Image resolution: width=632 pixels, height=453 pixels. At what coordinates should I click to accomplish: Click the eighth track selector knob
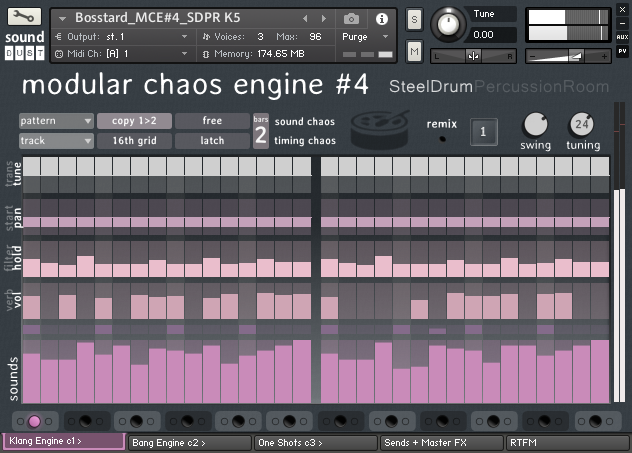(391, 422)
